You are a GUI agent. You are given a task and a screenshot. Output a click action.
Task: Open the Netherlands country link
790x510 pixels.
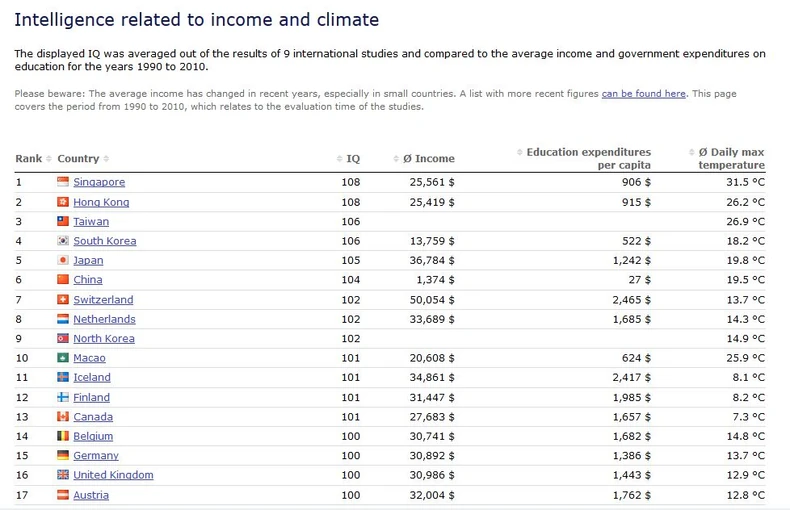[x=104, y=319]
